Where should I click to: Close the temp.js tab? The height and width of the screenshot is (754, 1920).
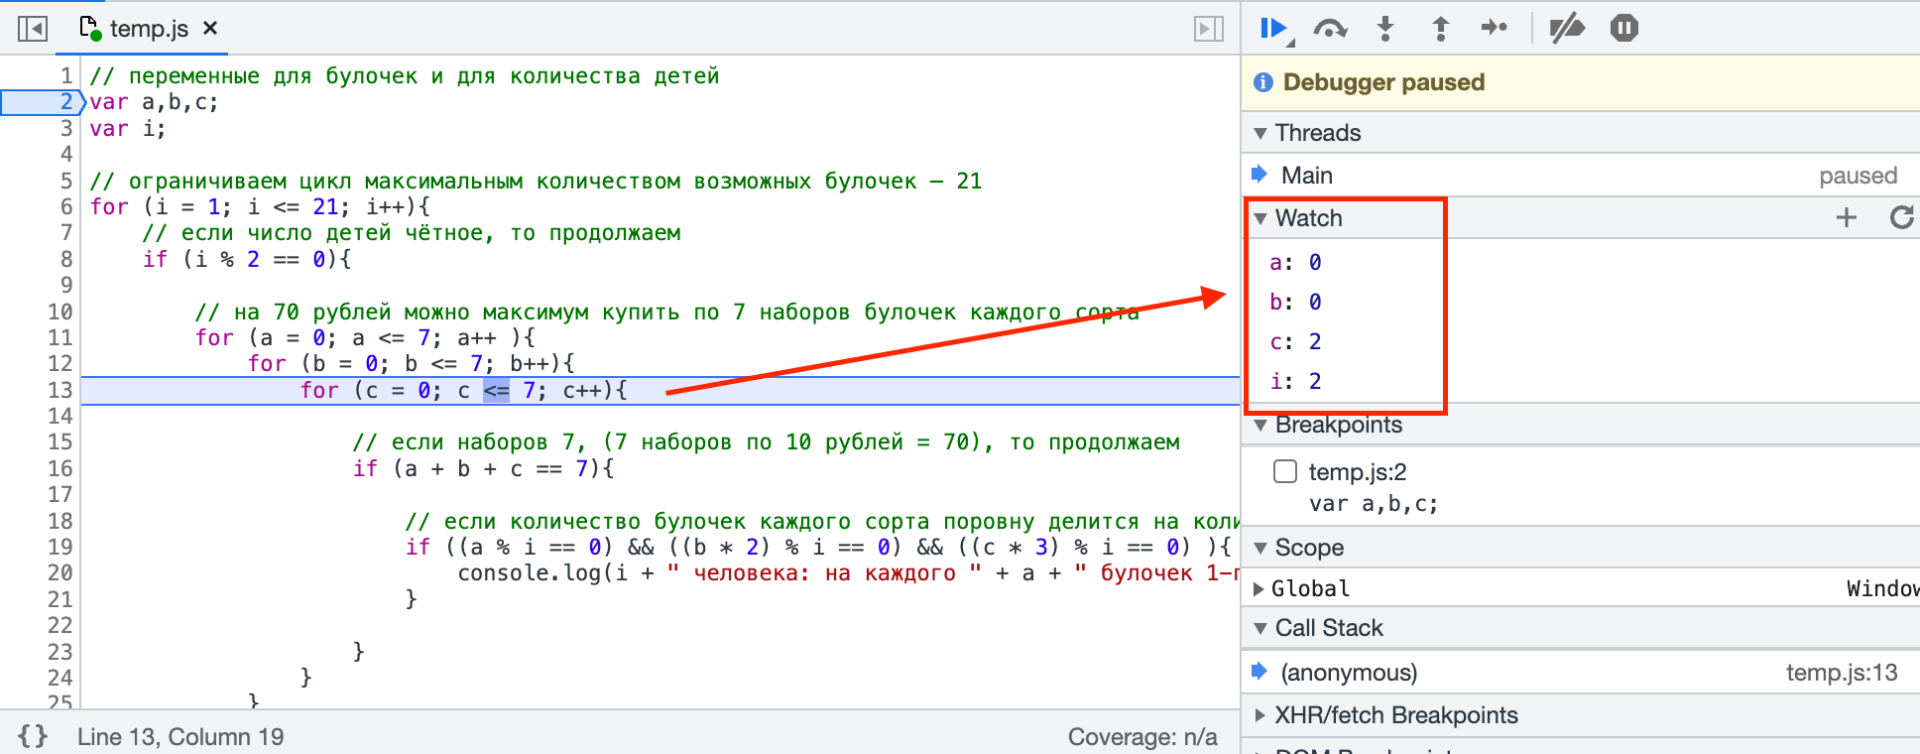(210, 29)
